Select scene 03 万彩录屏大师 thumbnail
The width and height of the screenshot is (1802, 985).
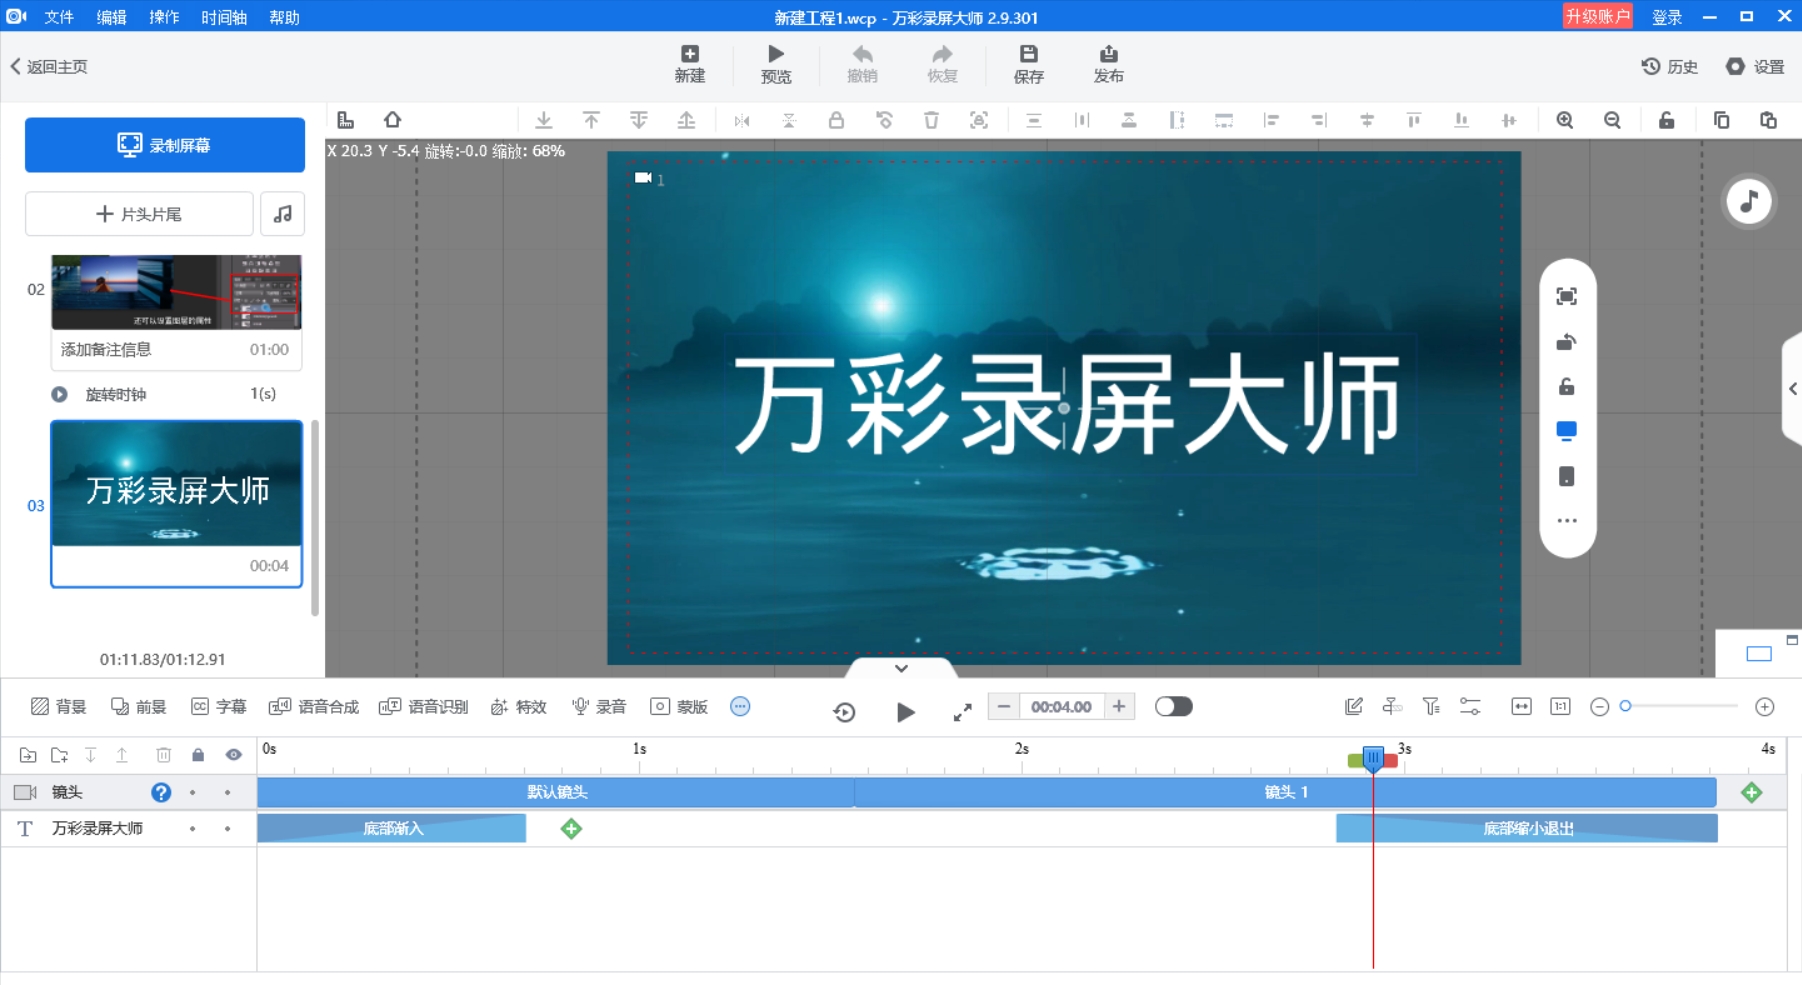tap(176, 484)
